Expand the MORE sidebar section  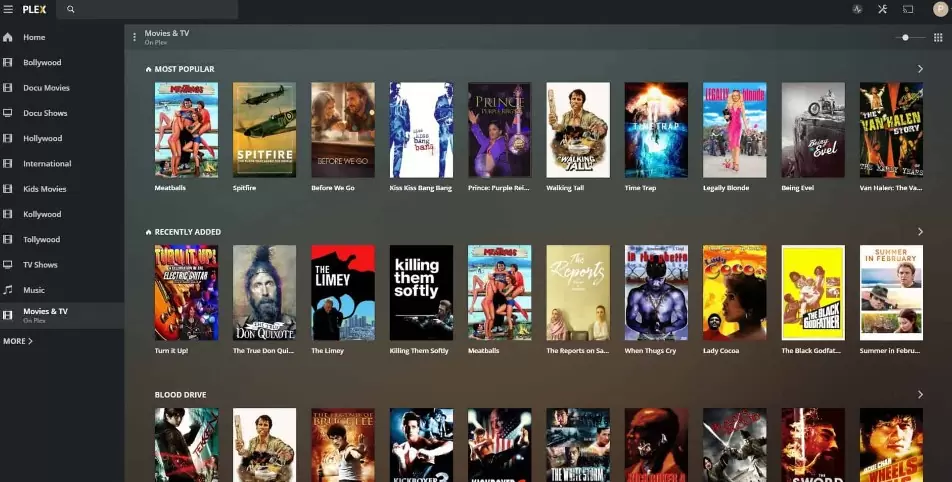pos(18,341)
